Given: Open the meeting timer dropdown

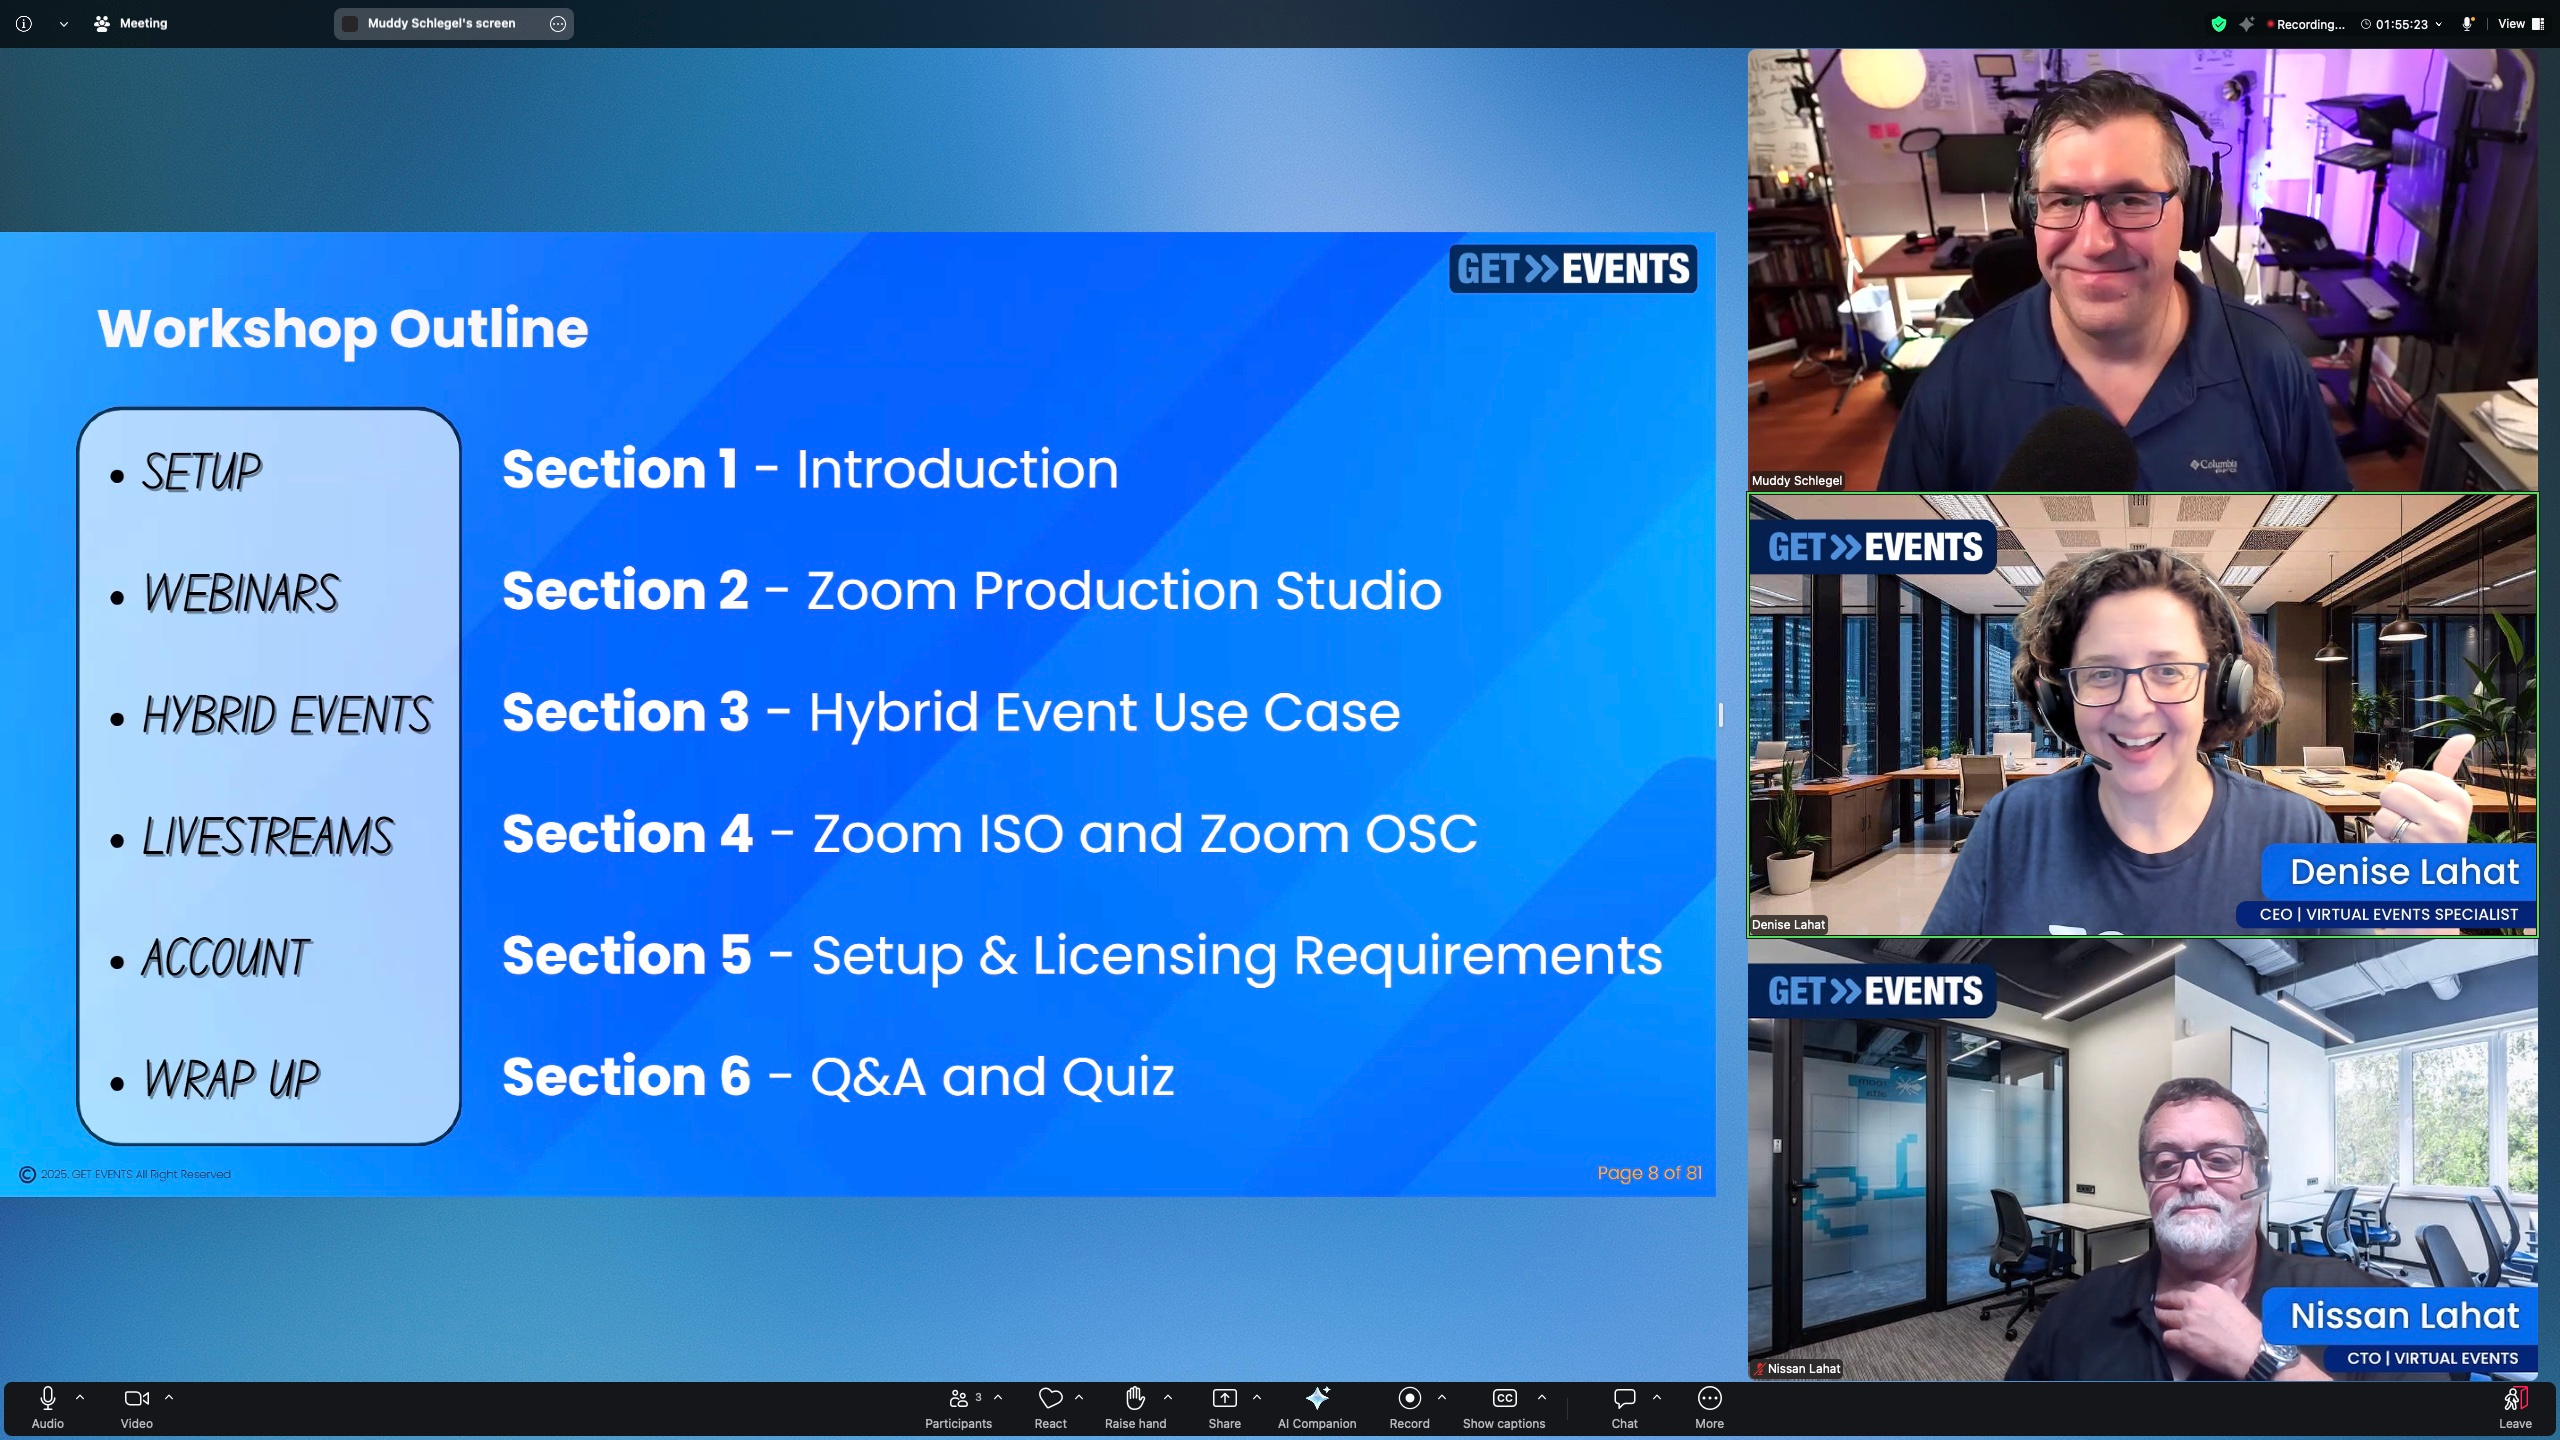Looking at the screenshot, I should pyautogui.click(x=2438, y=23).
